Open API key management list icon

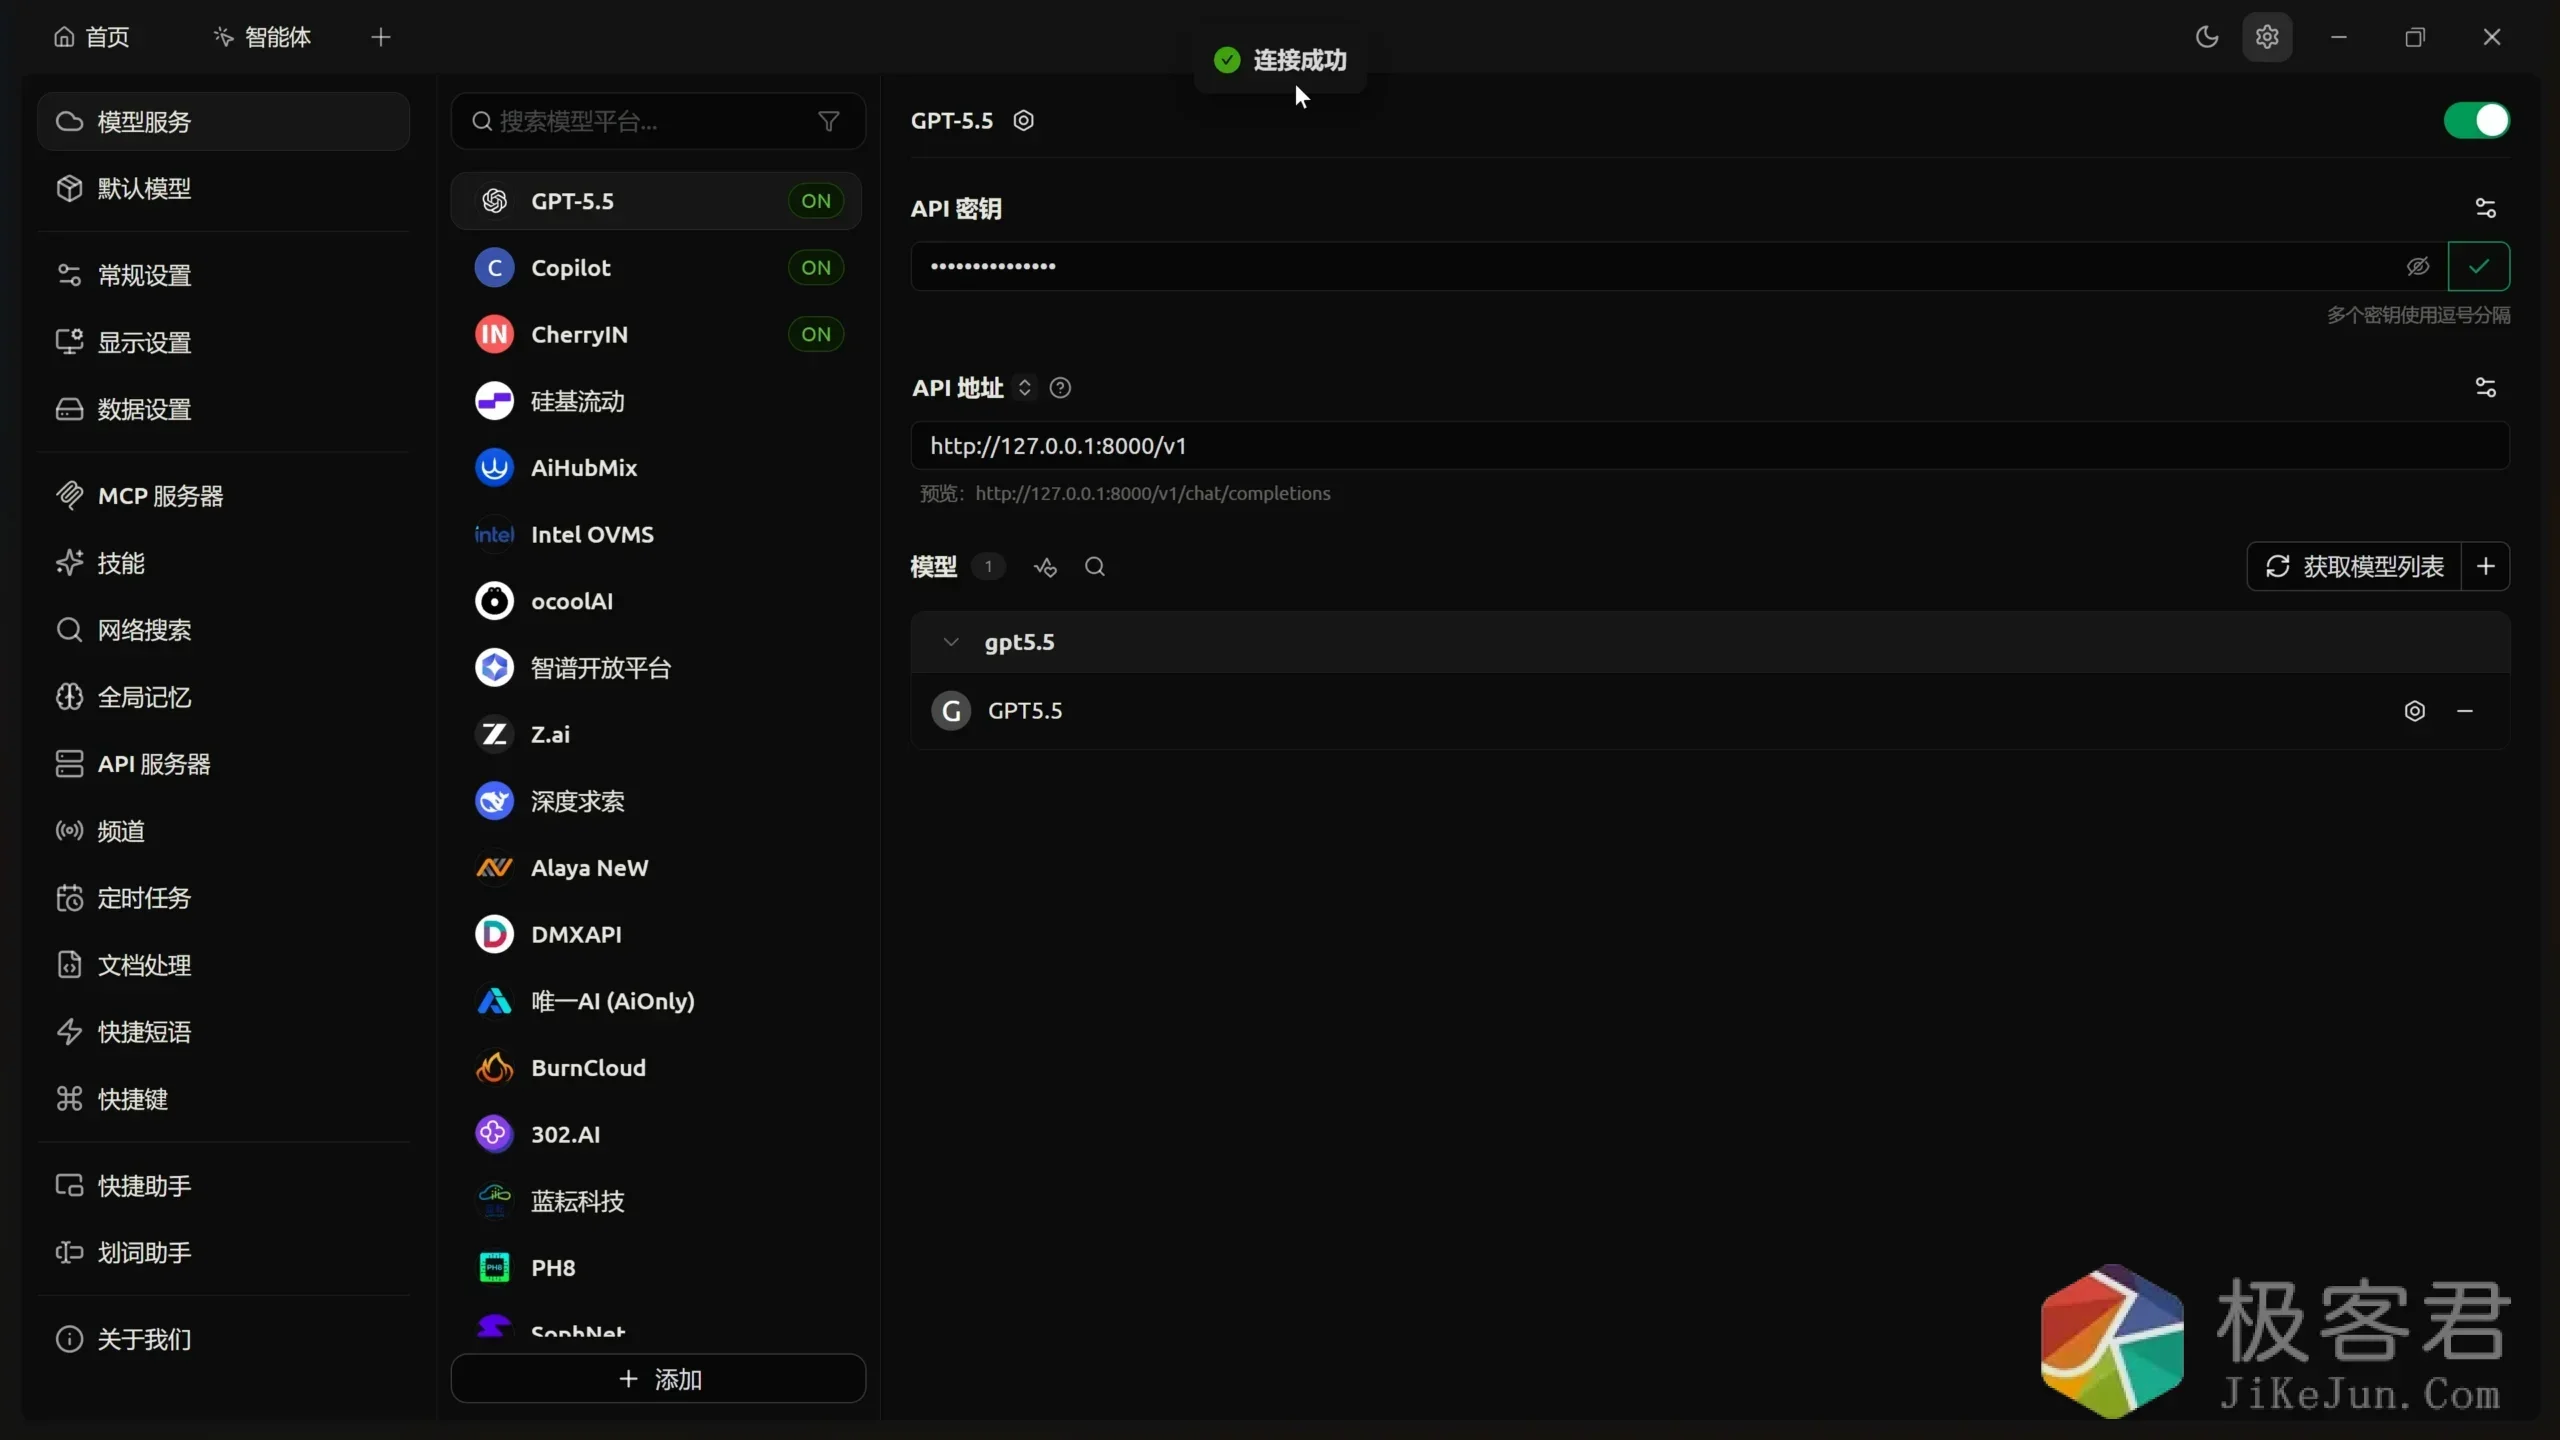(2485, 208)
